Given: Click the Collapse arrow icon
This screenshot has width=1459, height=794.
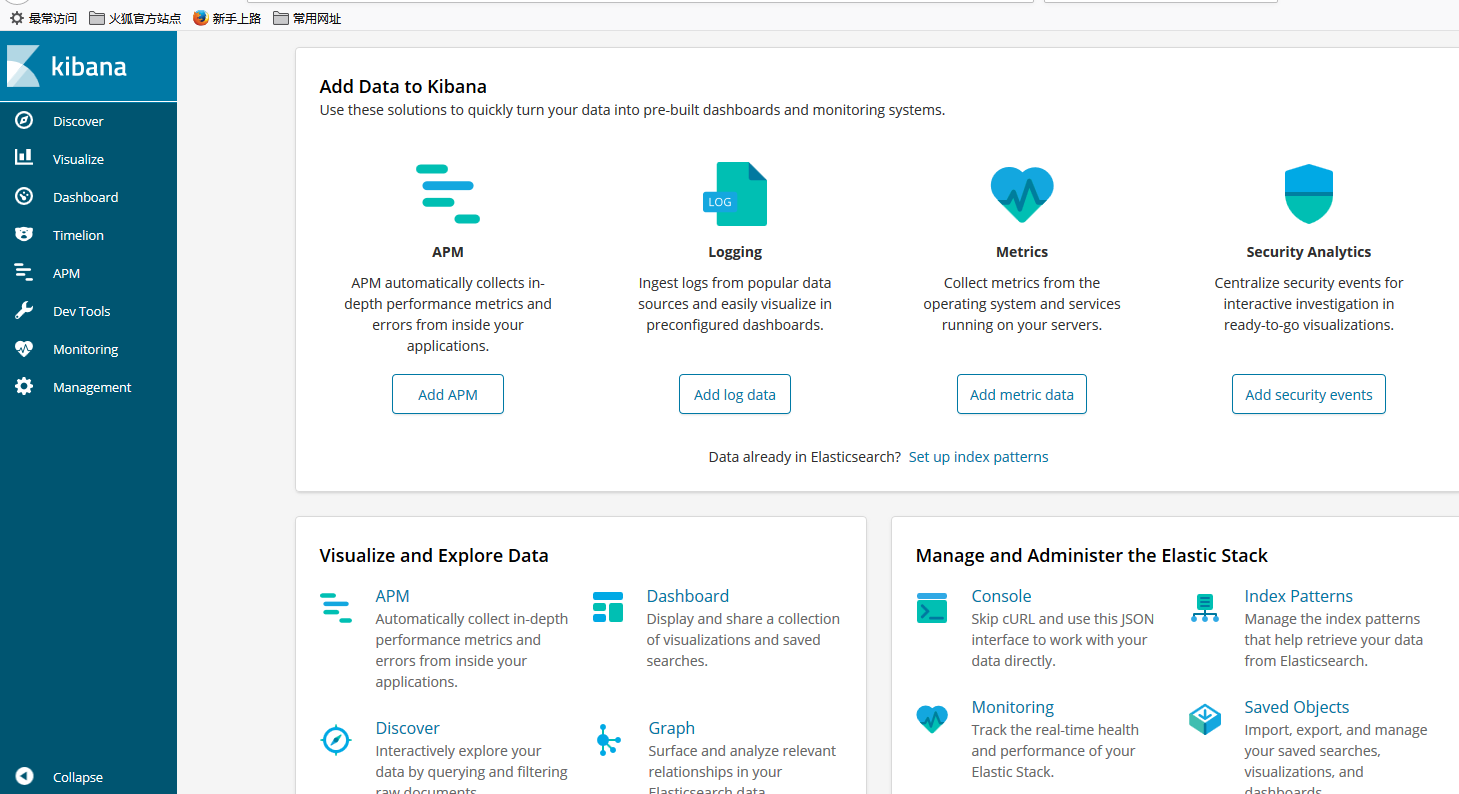Looking at the screenshot, I should coord(24,777).
